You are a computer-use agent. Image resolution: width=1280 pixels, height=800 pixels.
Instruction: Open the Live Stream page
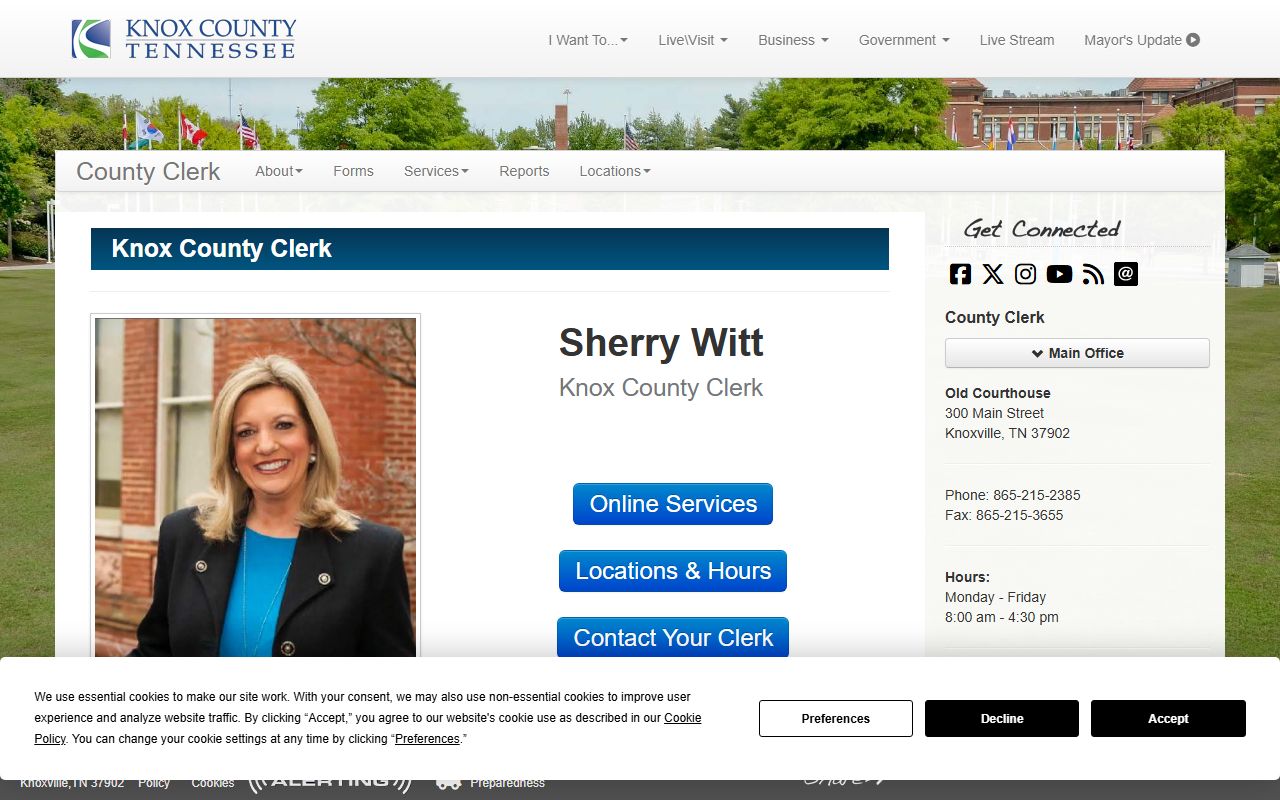tap(1017, 40)
